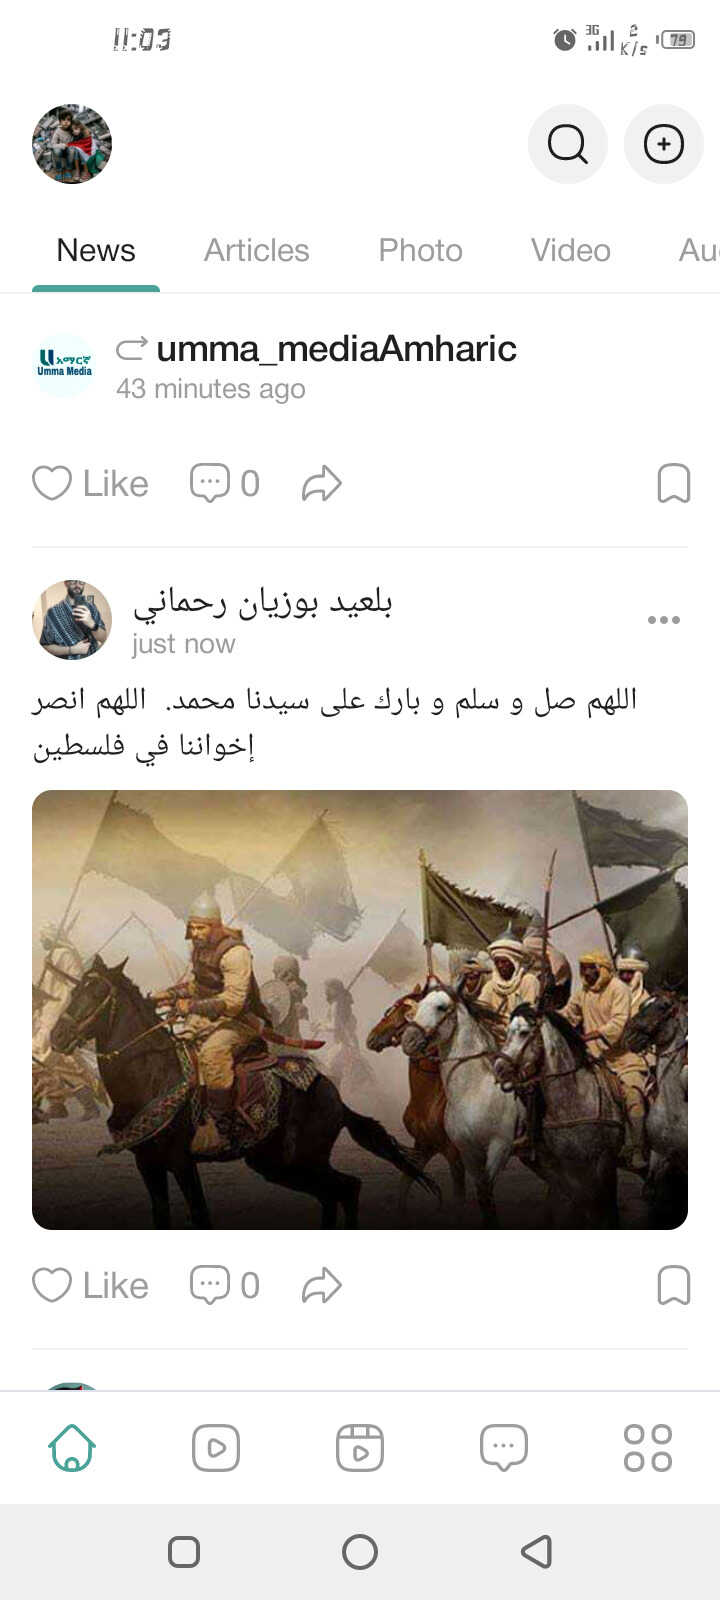720x1600 pixels.
Task: Open your profile avatar at top
Action: (x=72, y=144)
